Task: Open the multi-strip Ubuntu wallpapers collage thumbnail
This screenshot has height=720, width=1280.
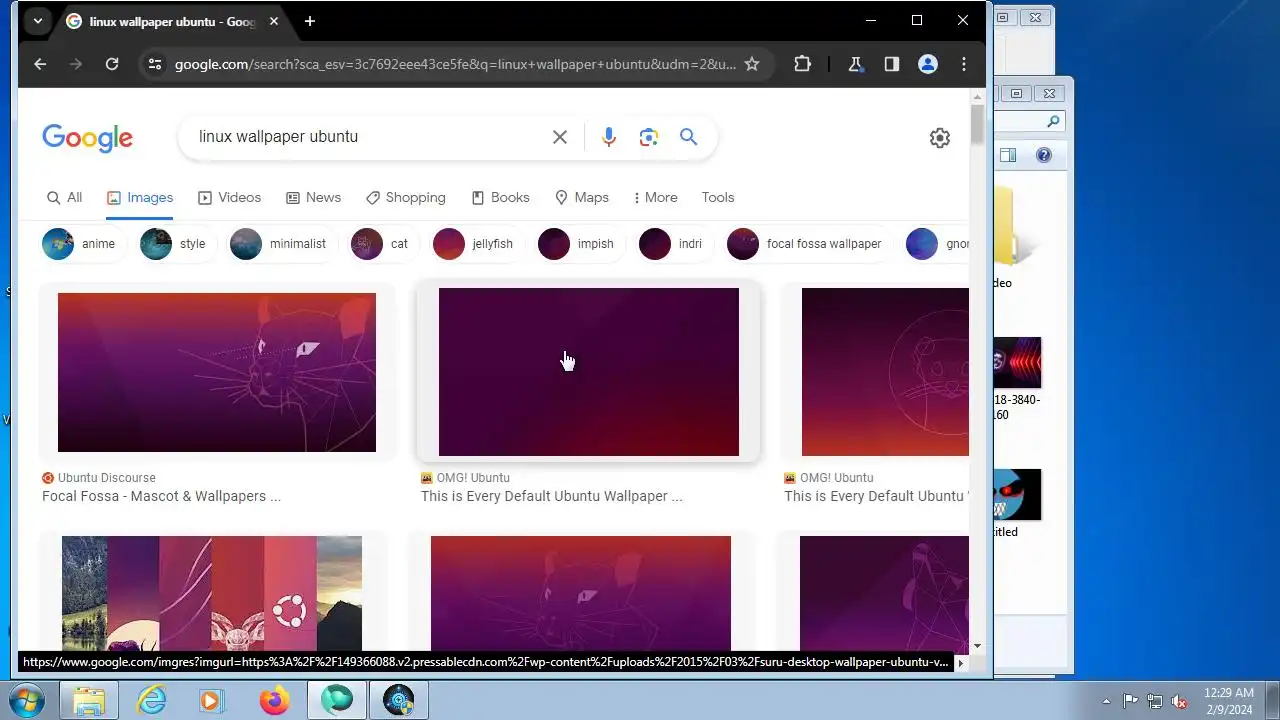Action: tap(212, 593)
